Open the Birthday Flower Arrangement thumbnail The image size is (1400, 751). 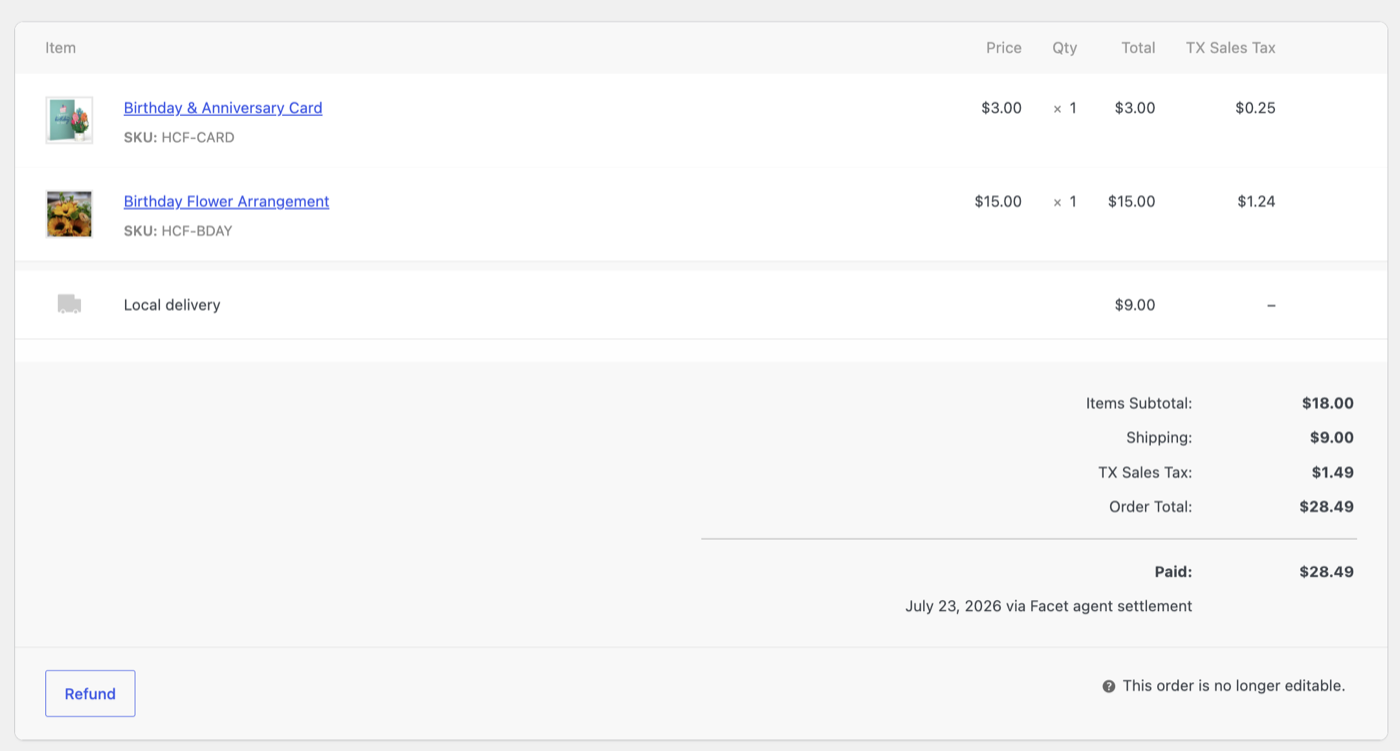[69, 214]
